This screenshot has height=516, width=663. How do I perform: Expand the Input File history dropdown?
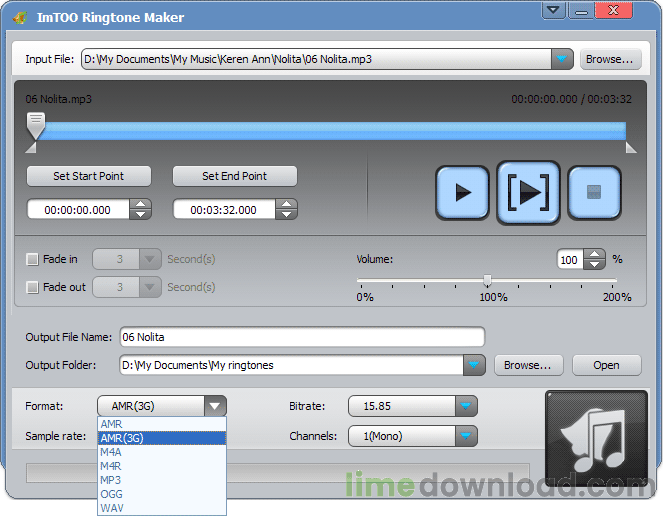562,59
